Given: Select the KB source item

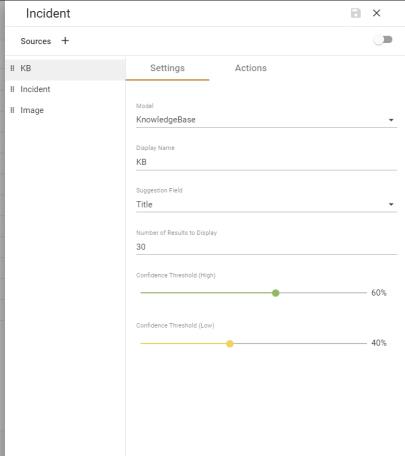Looking at the screenshot, I should tap(65, 68).
